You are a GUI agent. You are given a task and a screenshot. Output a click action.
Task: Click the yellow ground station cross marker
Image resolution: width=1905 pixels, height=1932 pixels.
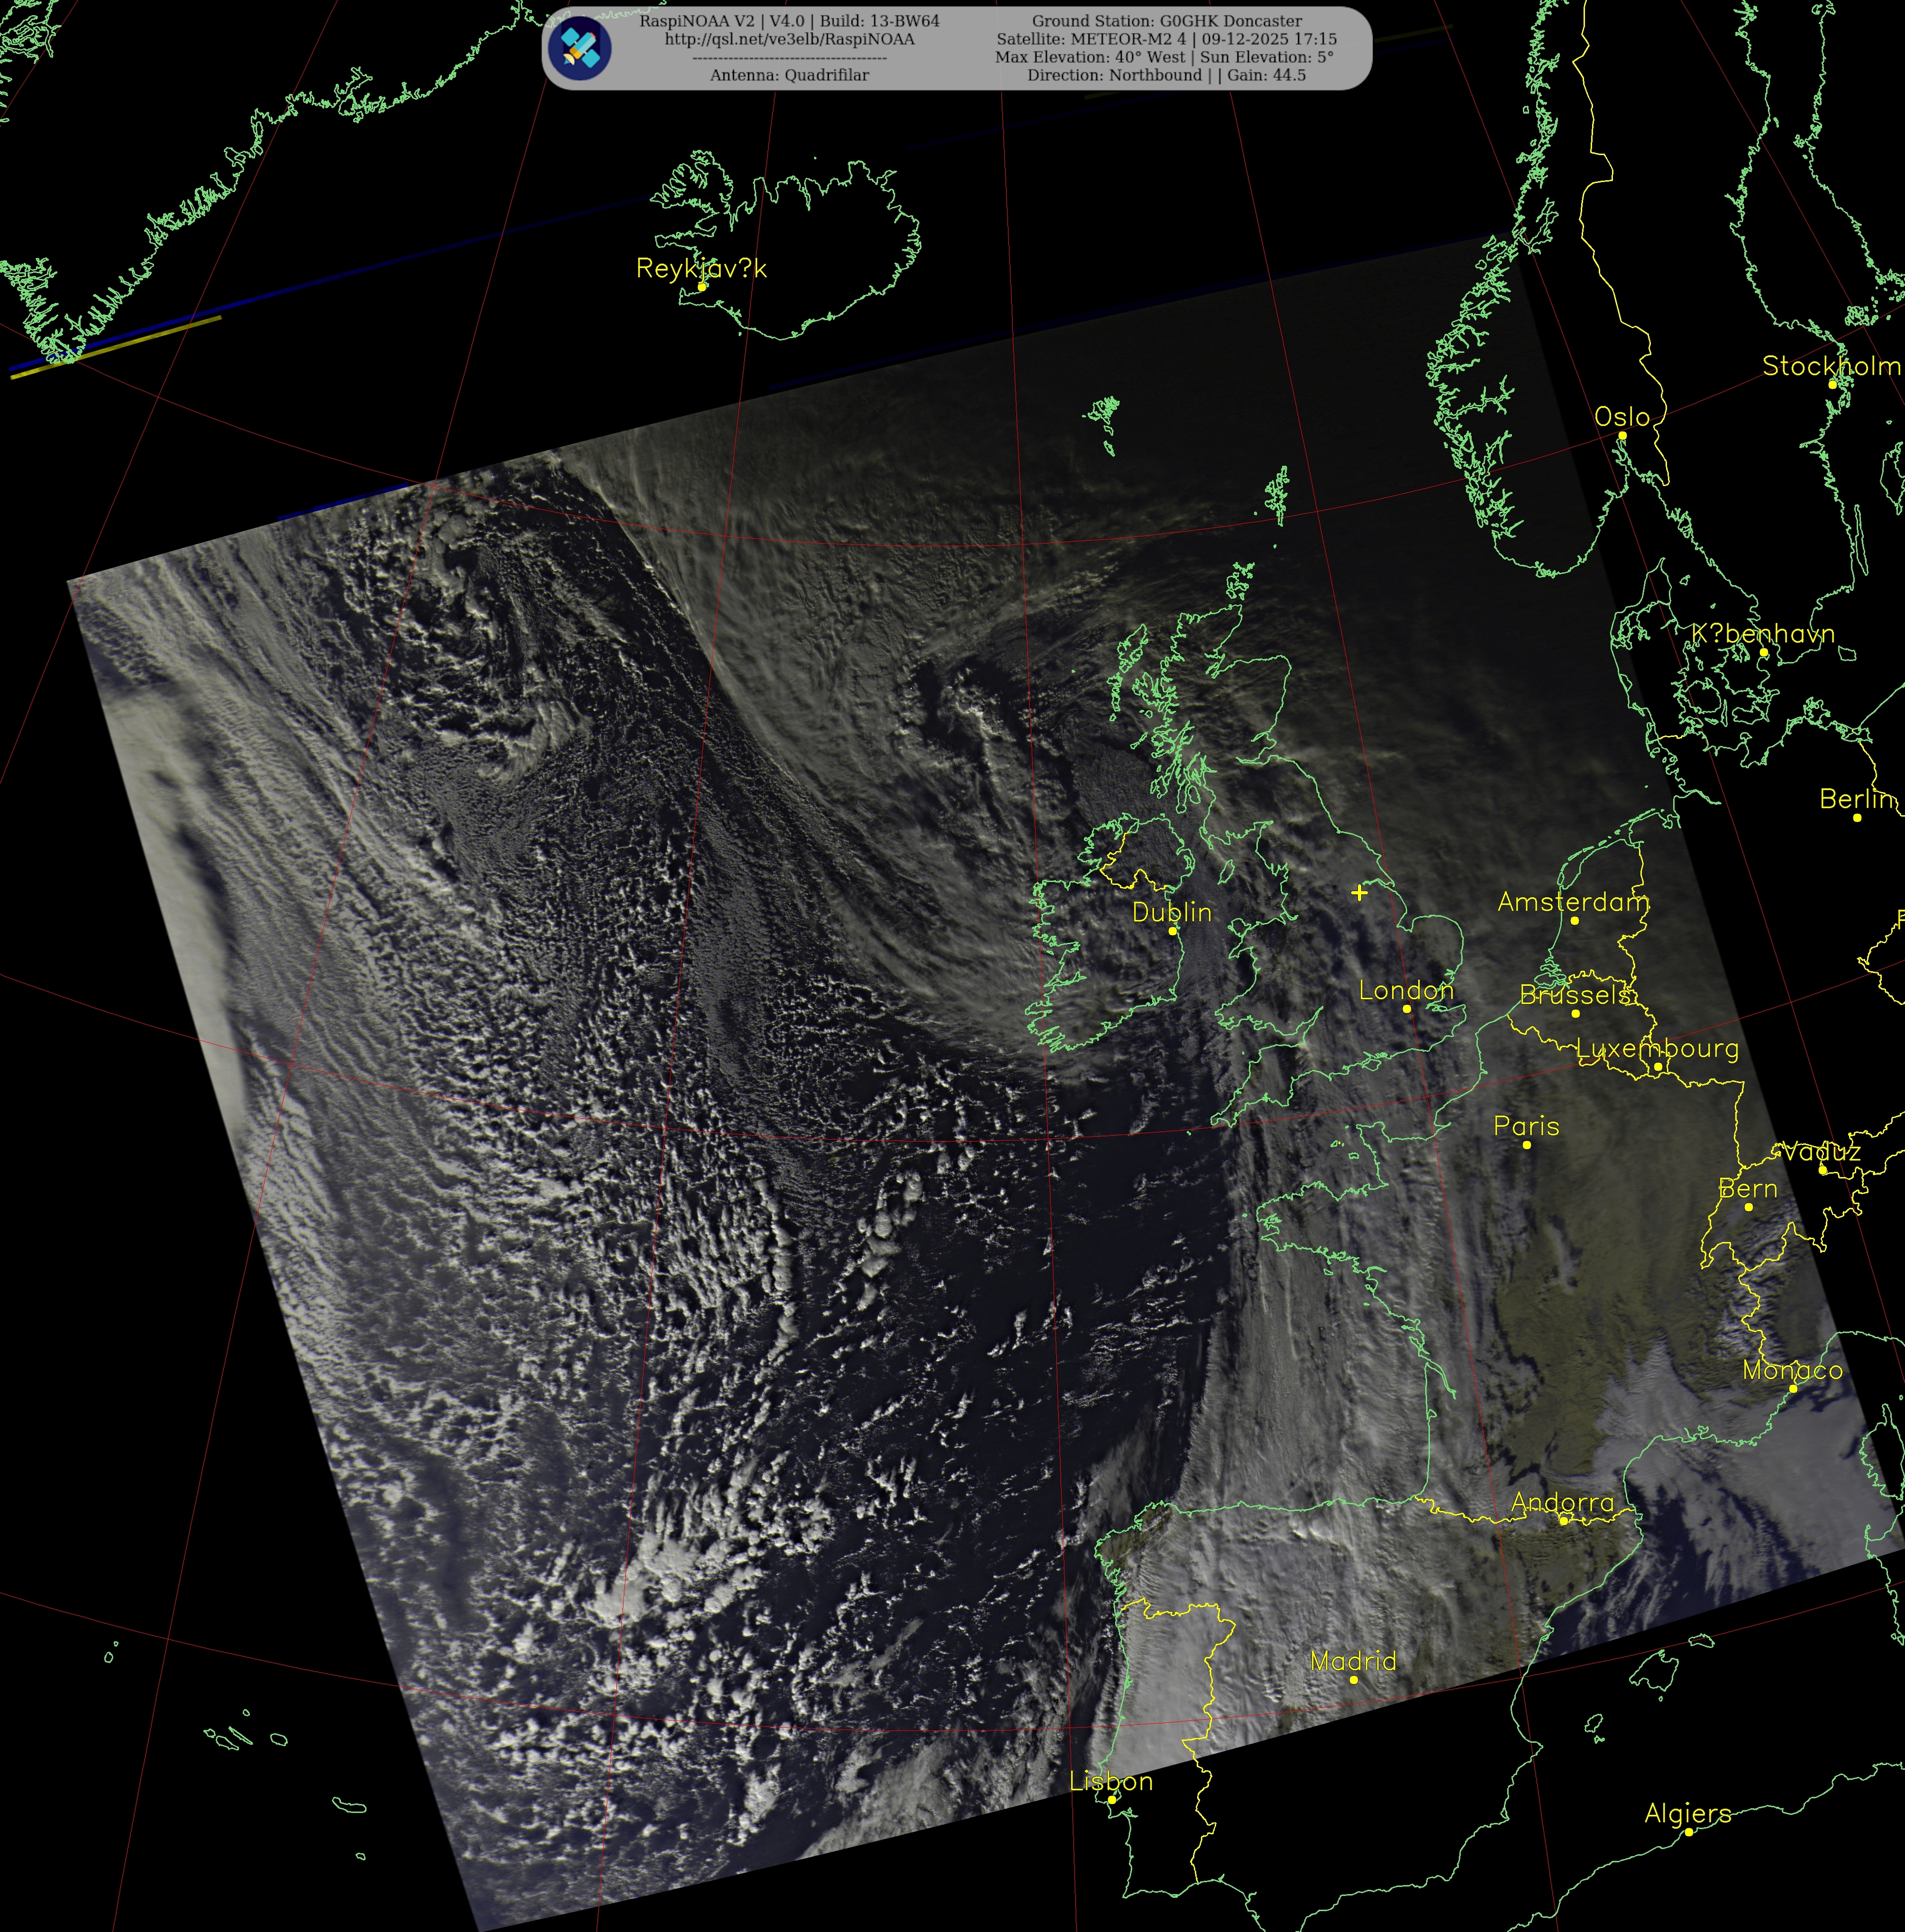coord(1359,892)
